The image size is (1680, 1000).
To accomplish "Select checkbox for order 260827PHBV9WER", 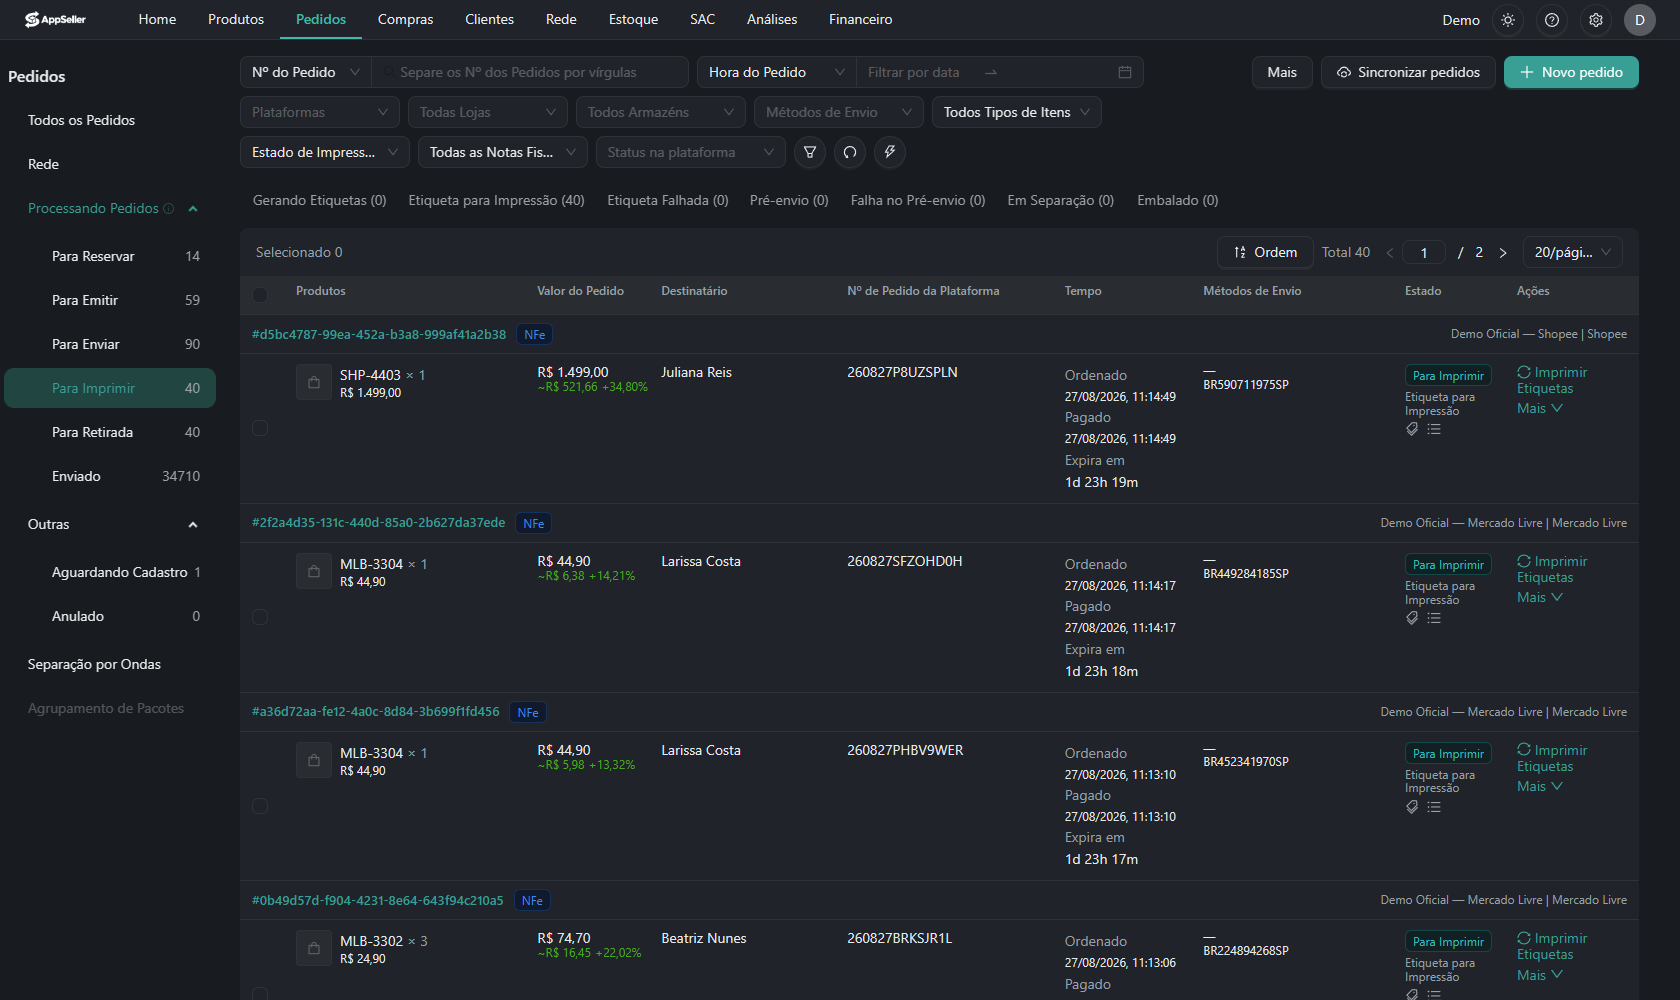I will (x=260, y=806).
